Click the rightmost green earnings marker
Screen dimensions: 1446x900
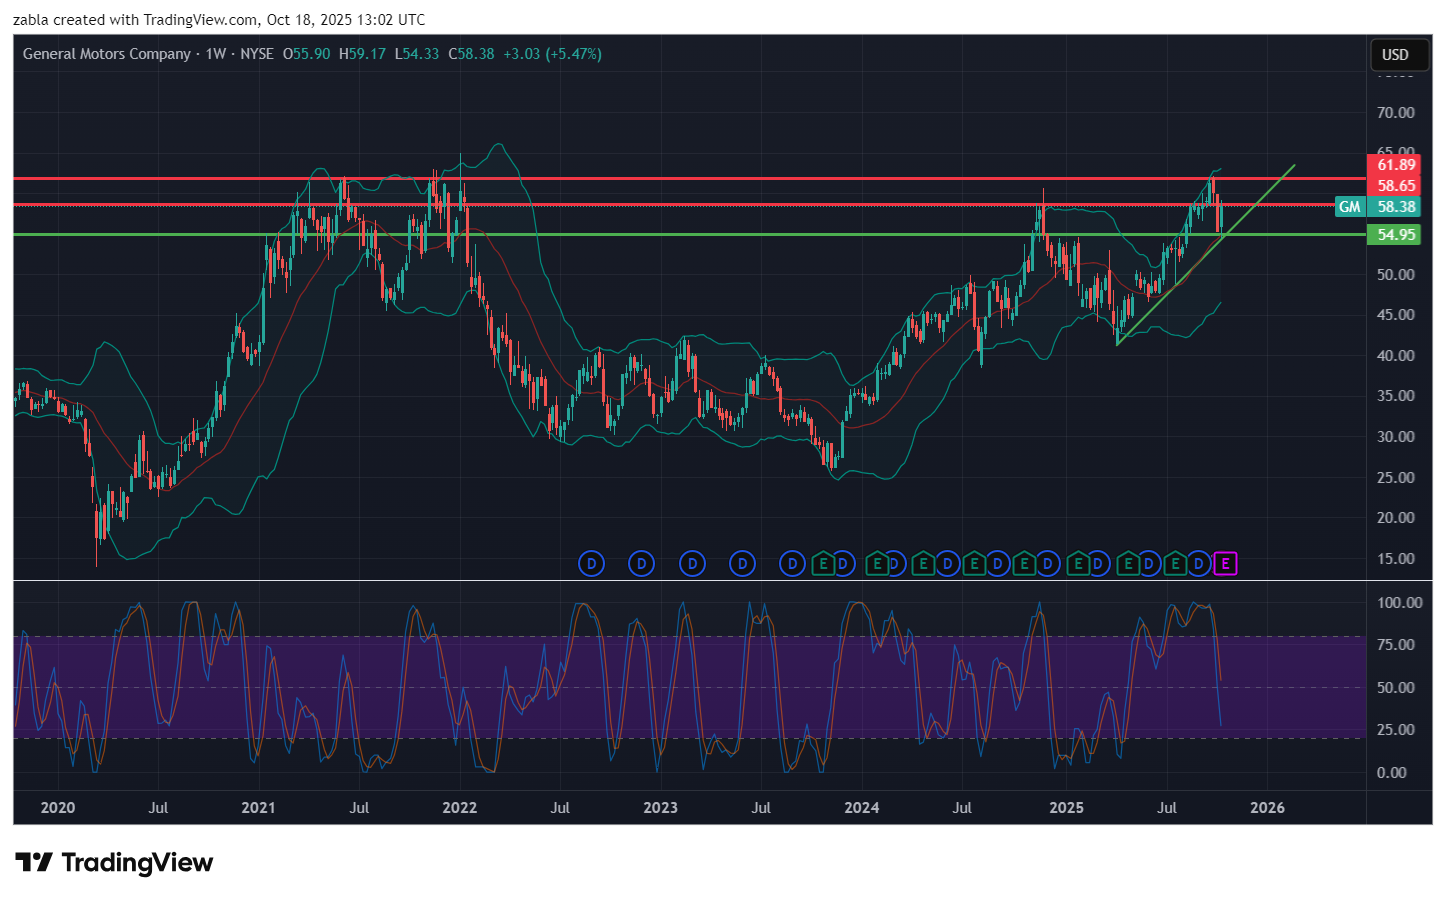1176,564
